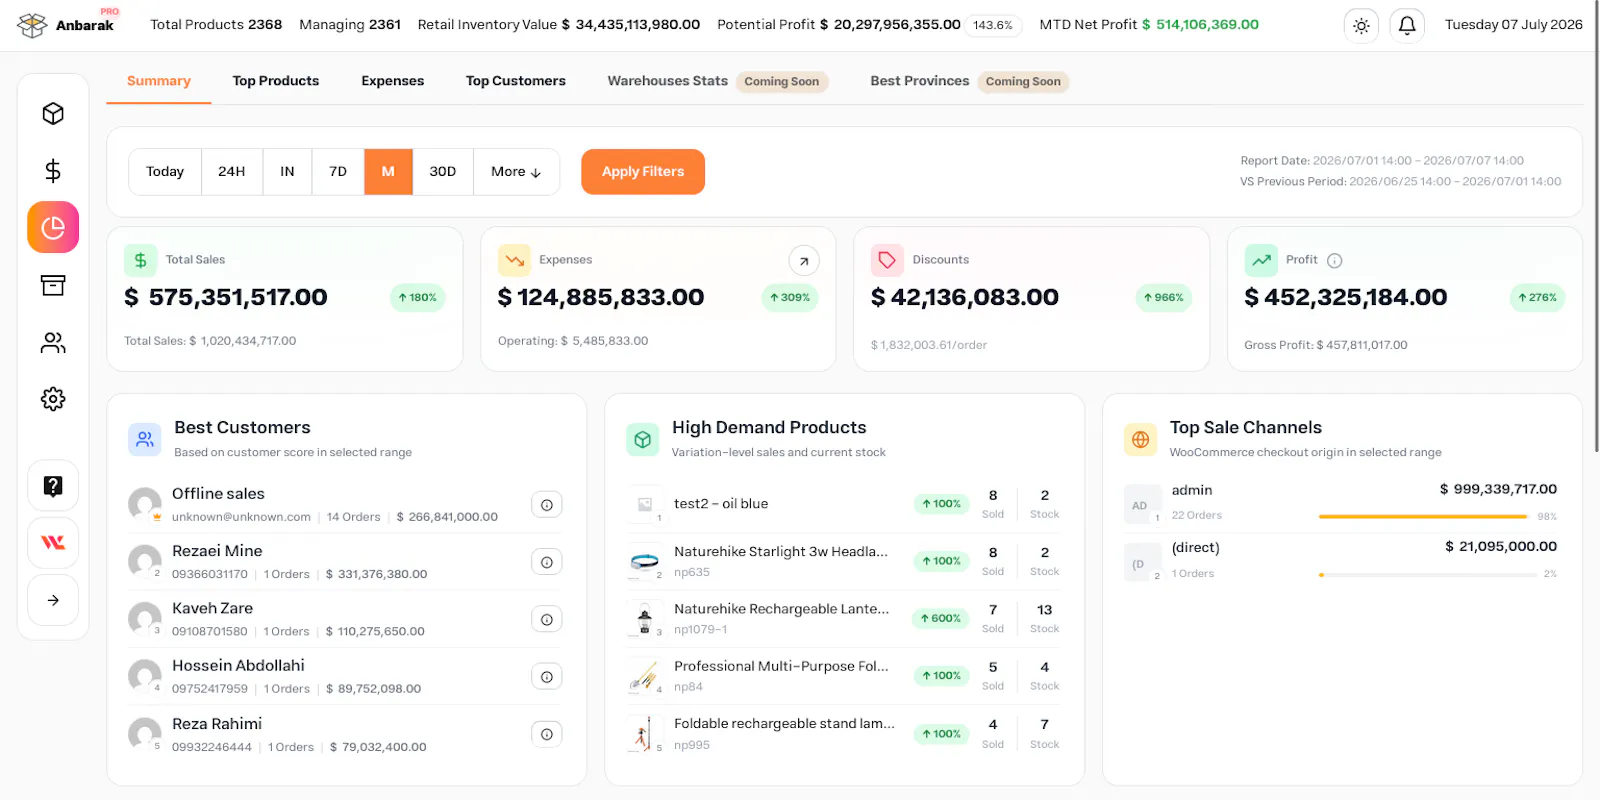The height and width of the screenshot is (800, 1600).
Task: Select the M range filter
Action: [x=388, y=172]
